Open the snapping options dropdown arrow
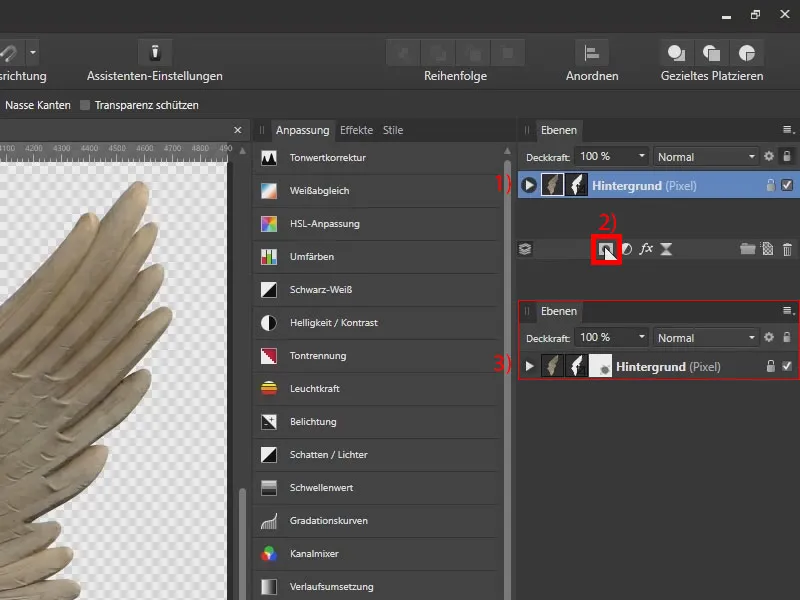800x600 pixels. point(33,53)
